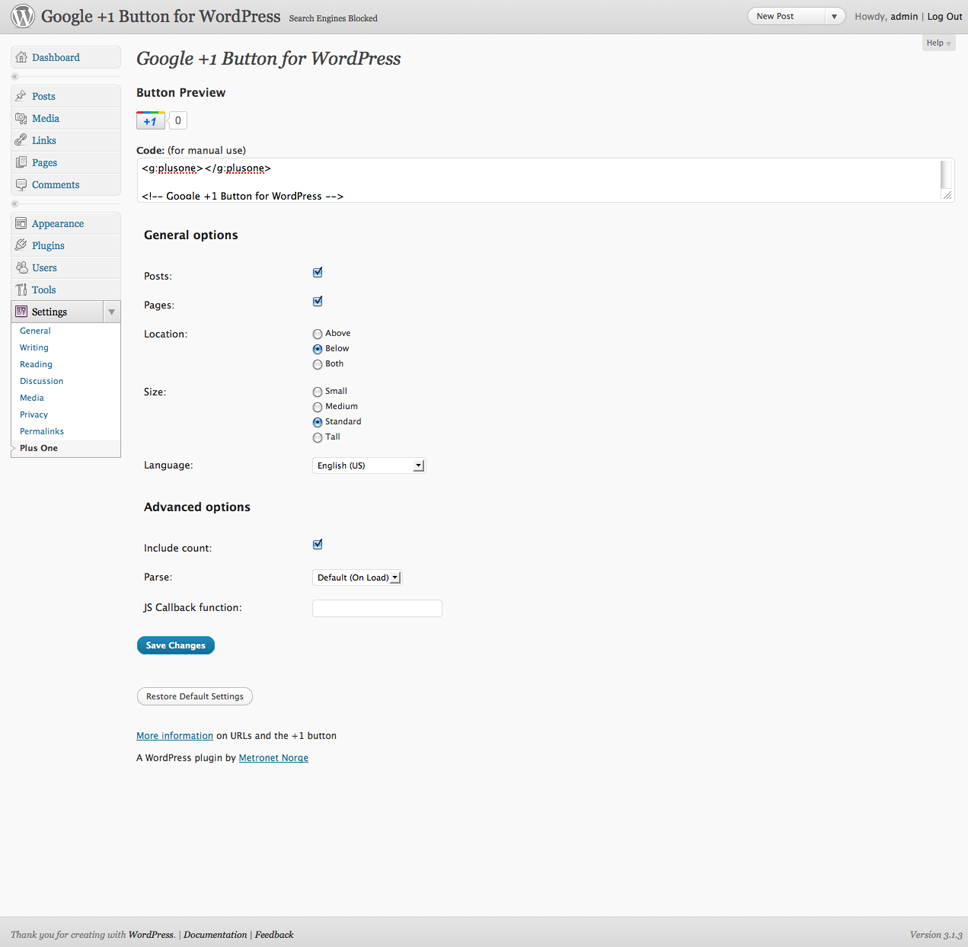Click the +1 count bubble showing 0
The image size is (968, 947).
[178, 120]
